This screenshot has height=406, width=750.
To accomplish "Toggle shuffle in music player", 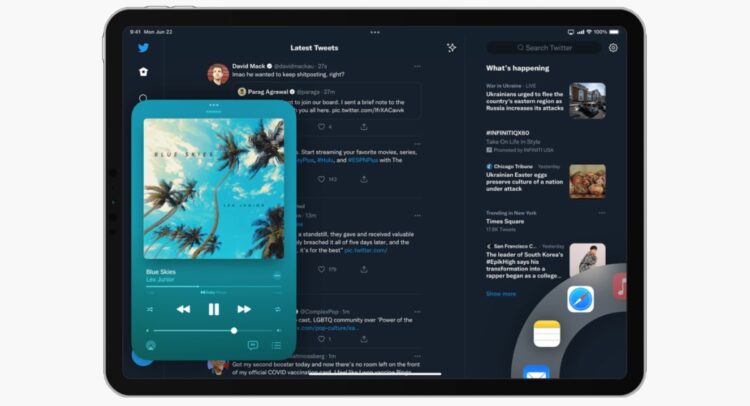I will 150,309.
